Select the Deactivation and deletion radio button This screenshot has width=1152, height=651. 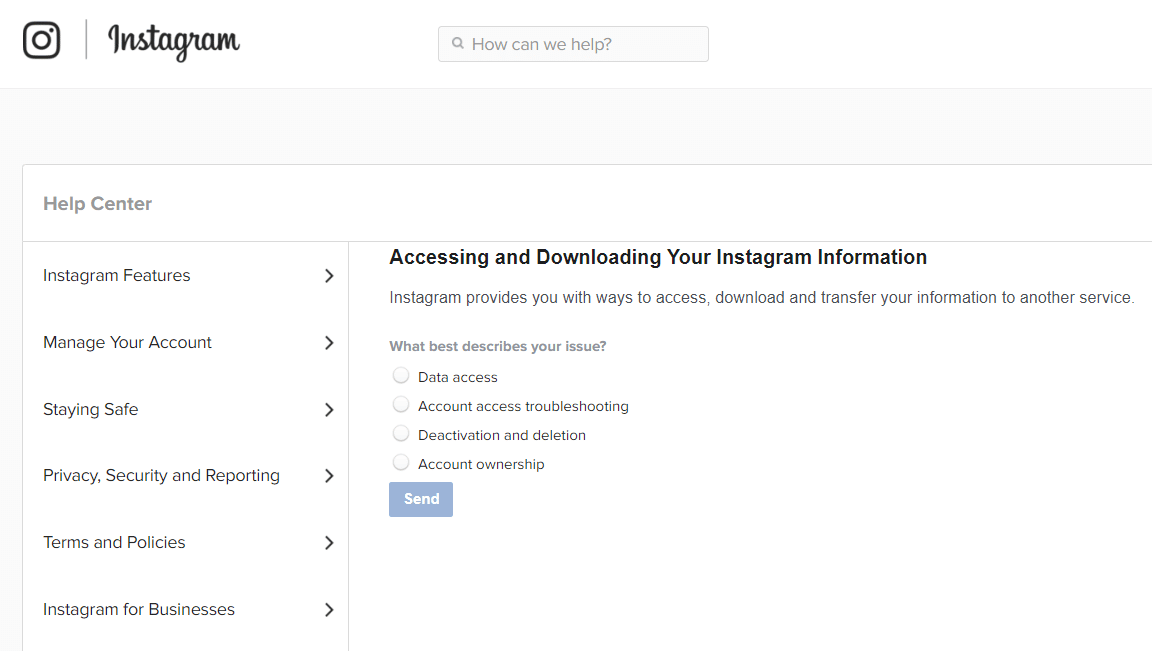[401, 434]
